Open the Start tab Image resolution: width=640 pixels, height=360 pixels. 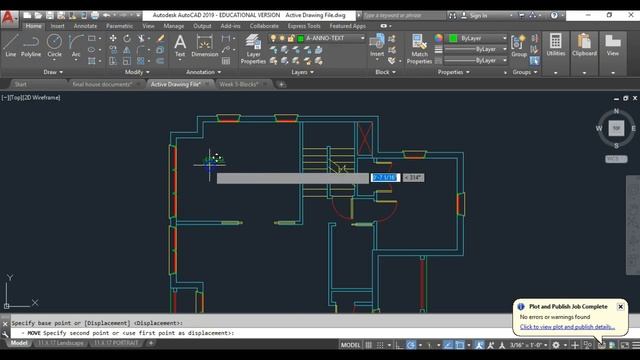coord(20,84)
